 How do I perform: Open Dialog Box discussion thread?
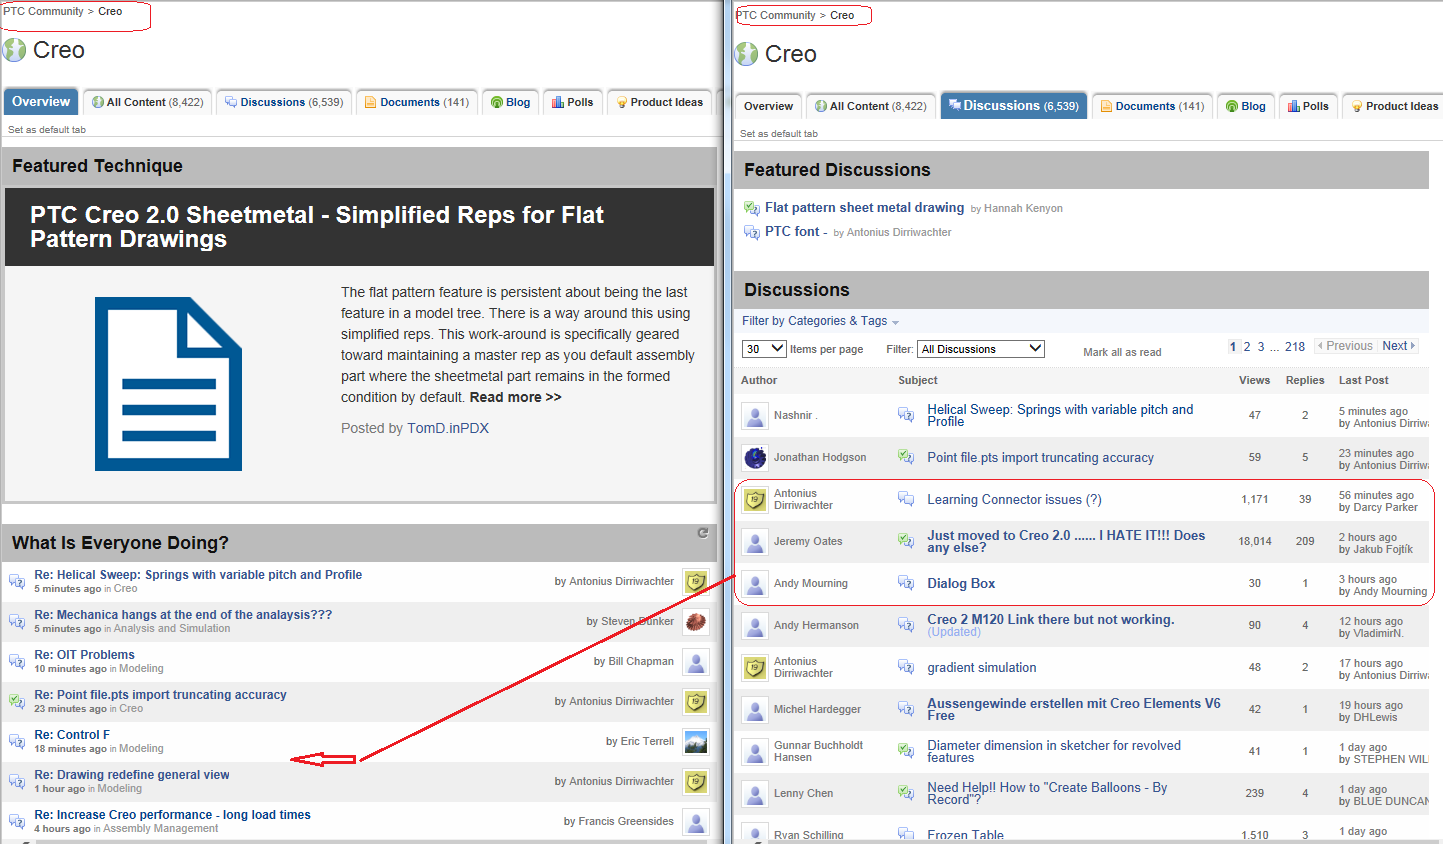pos(961,584)
